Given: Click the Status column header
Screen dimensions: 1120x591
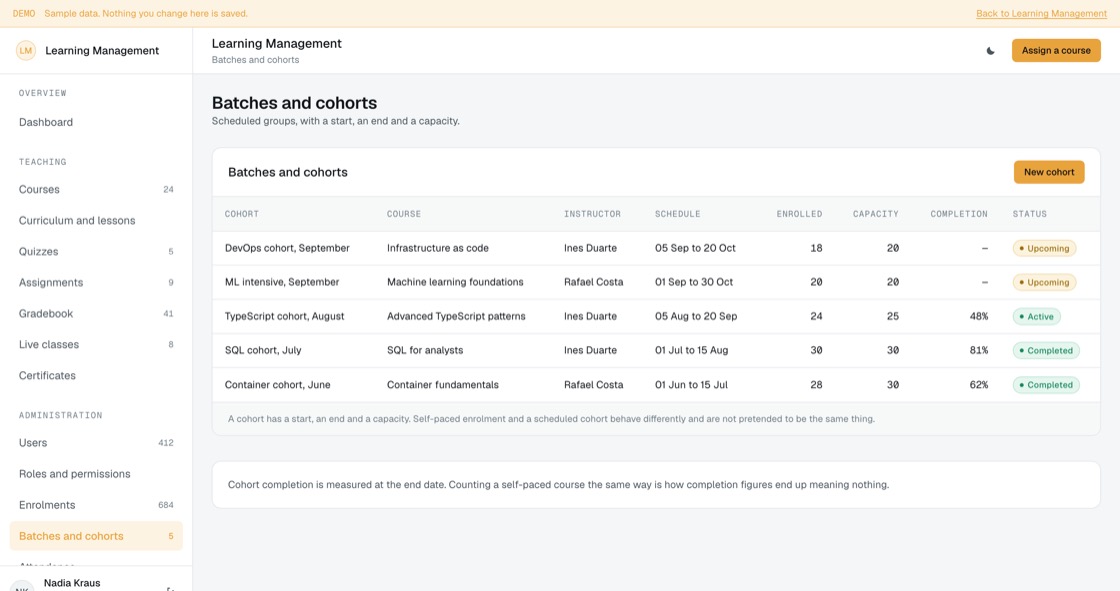Looking at the screenshot, I should tap(1029, 214).
